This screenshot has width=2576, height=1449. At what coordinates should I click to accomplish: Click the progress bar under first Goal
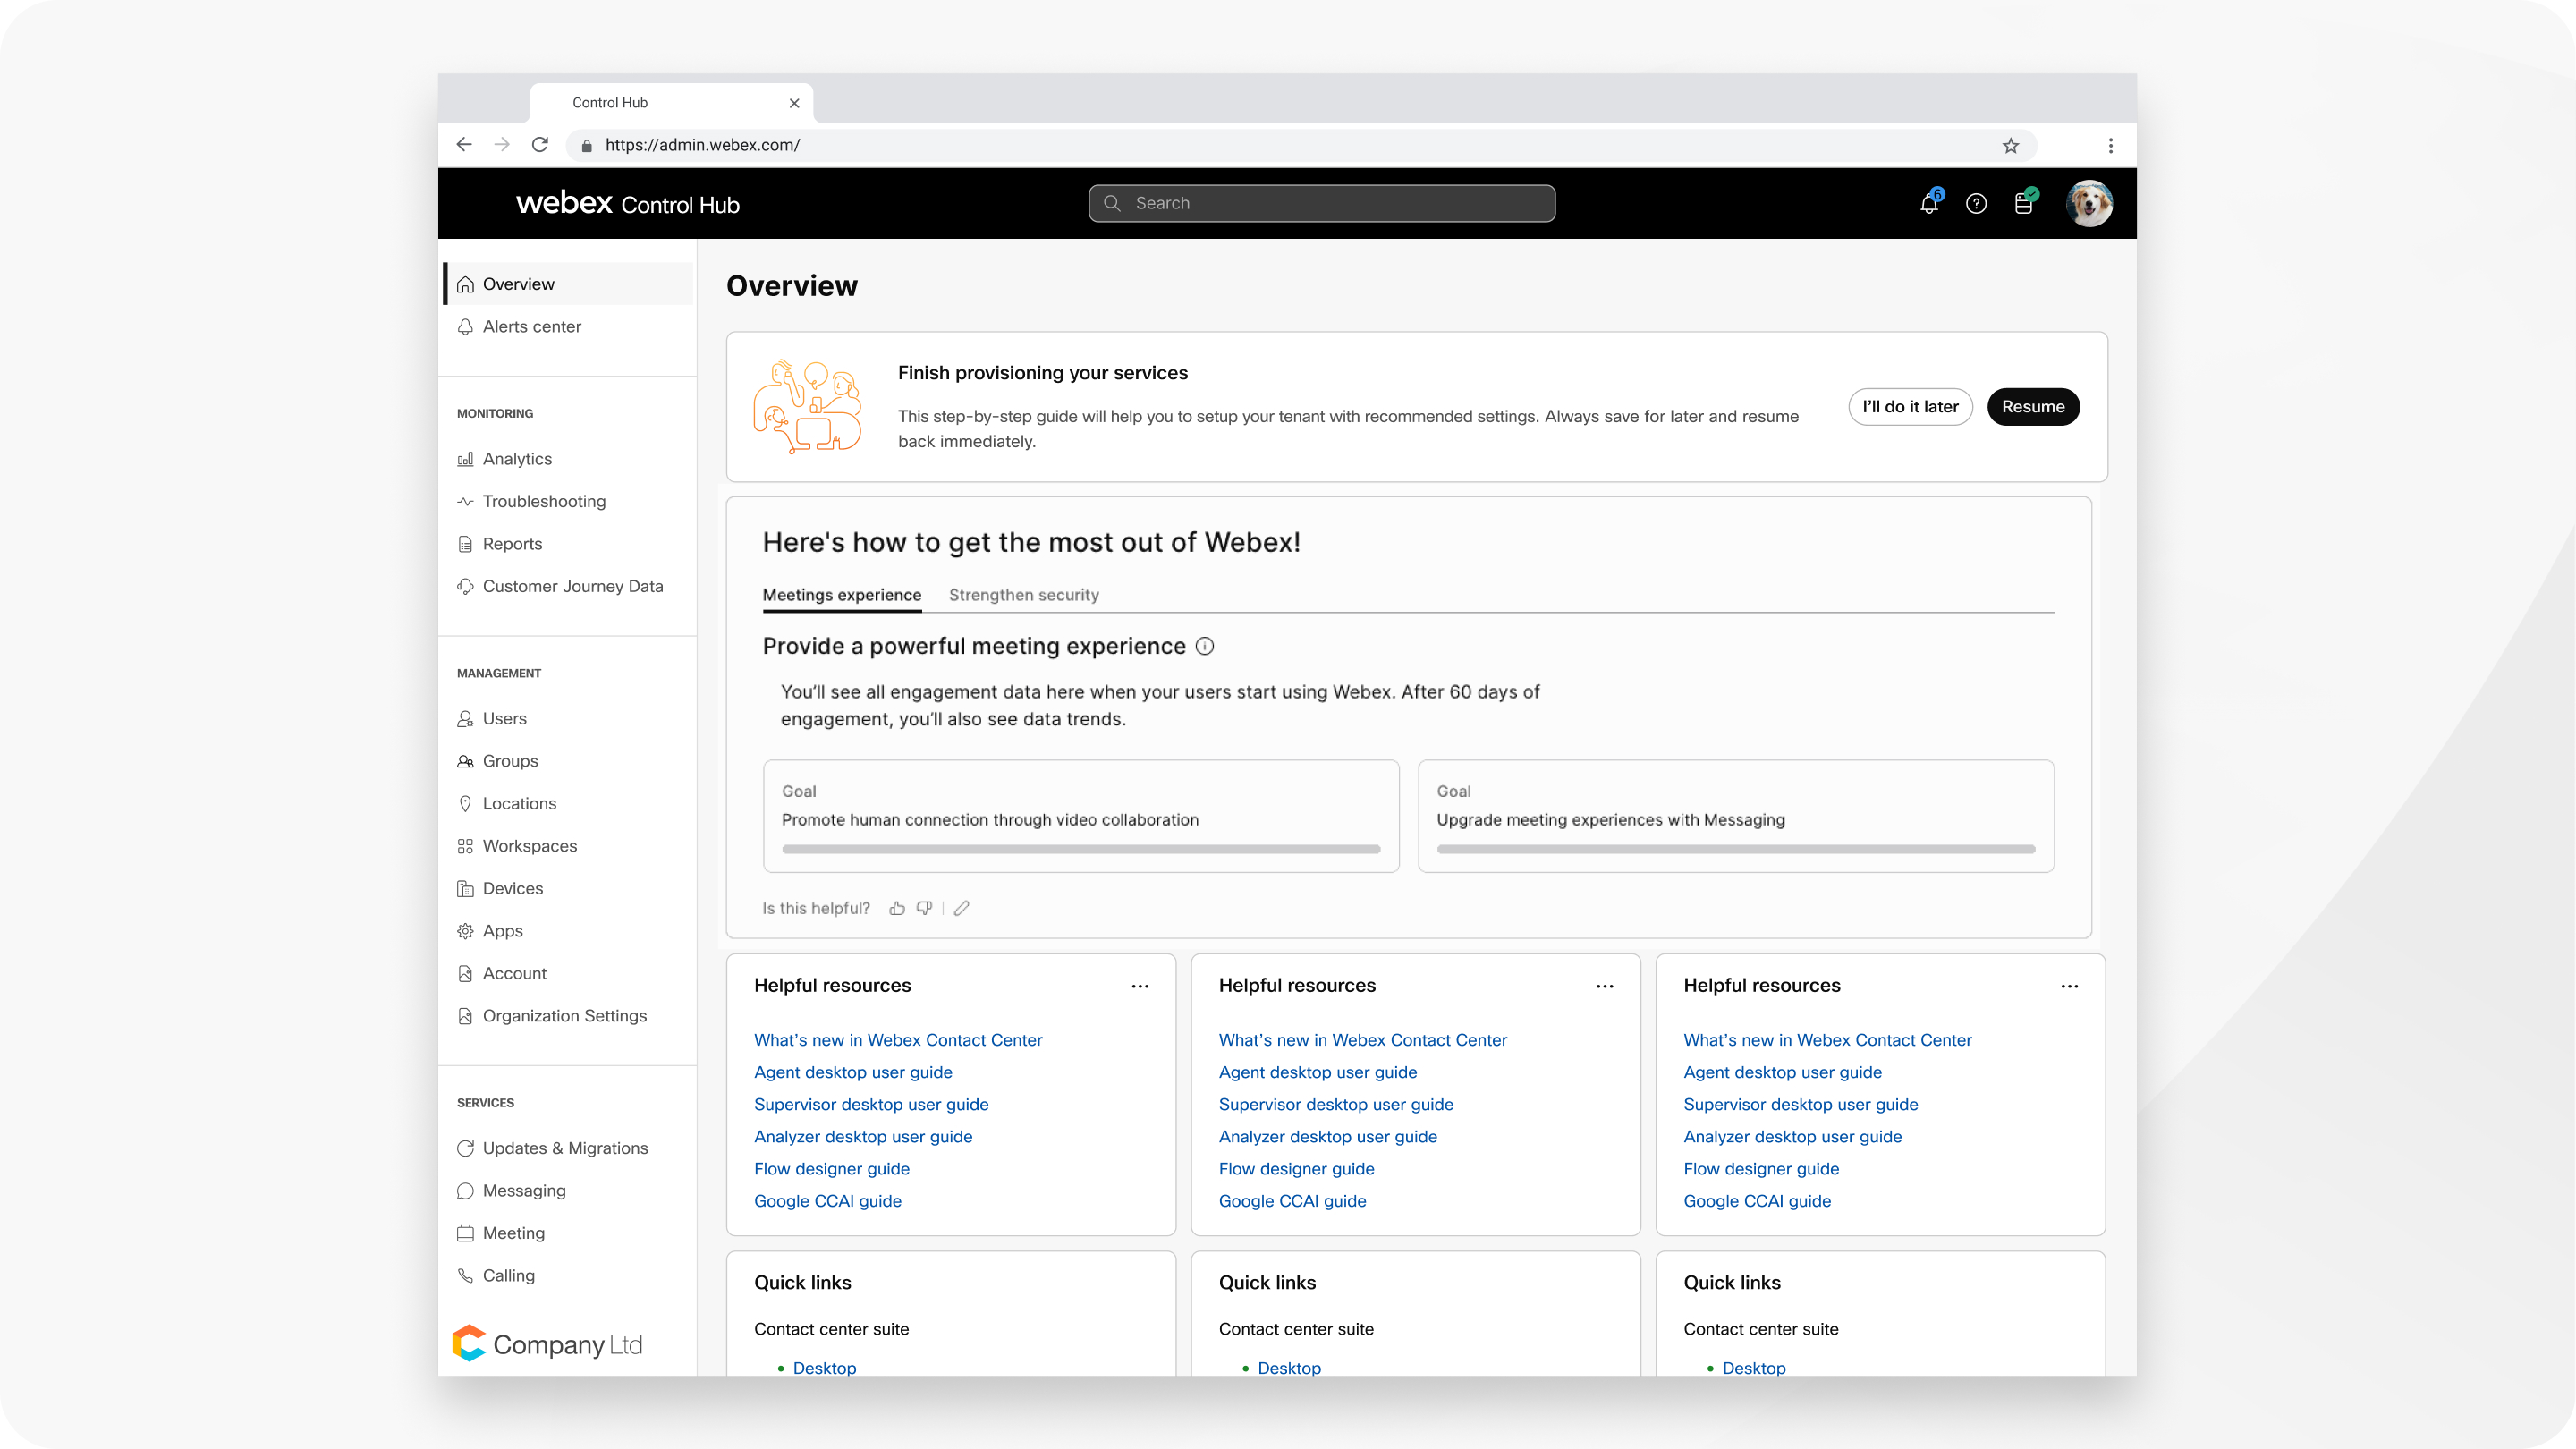[x=1081, y=851]
